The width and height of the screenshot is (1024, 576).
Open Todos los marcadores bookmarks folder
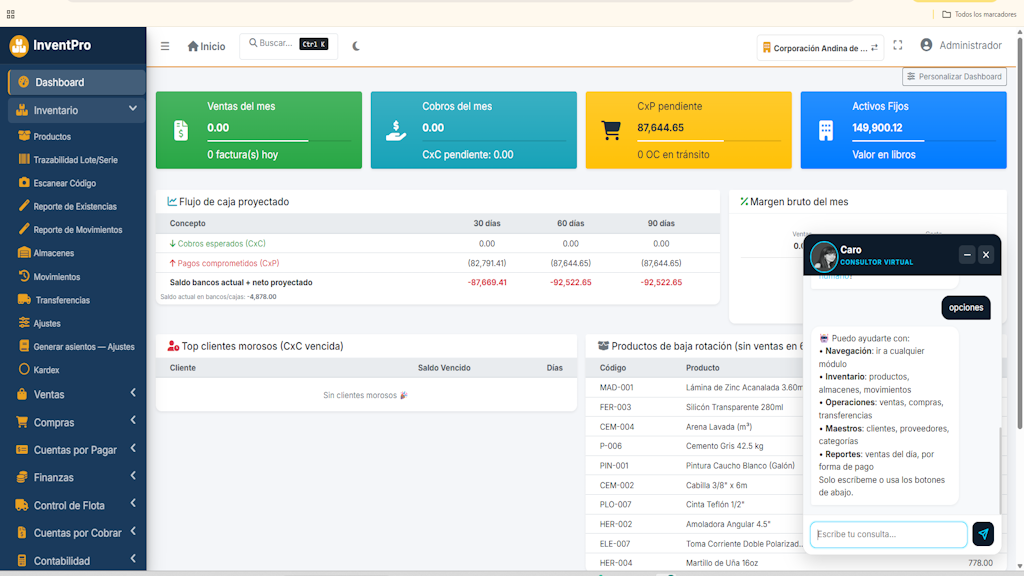click(978, 14)
